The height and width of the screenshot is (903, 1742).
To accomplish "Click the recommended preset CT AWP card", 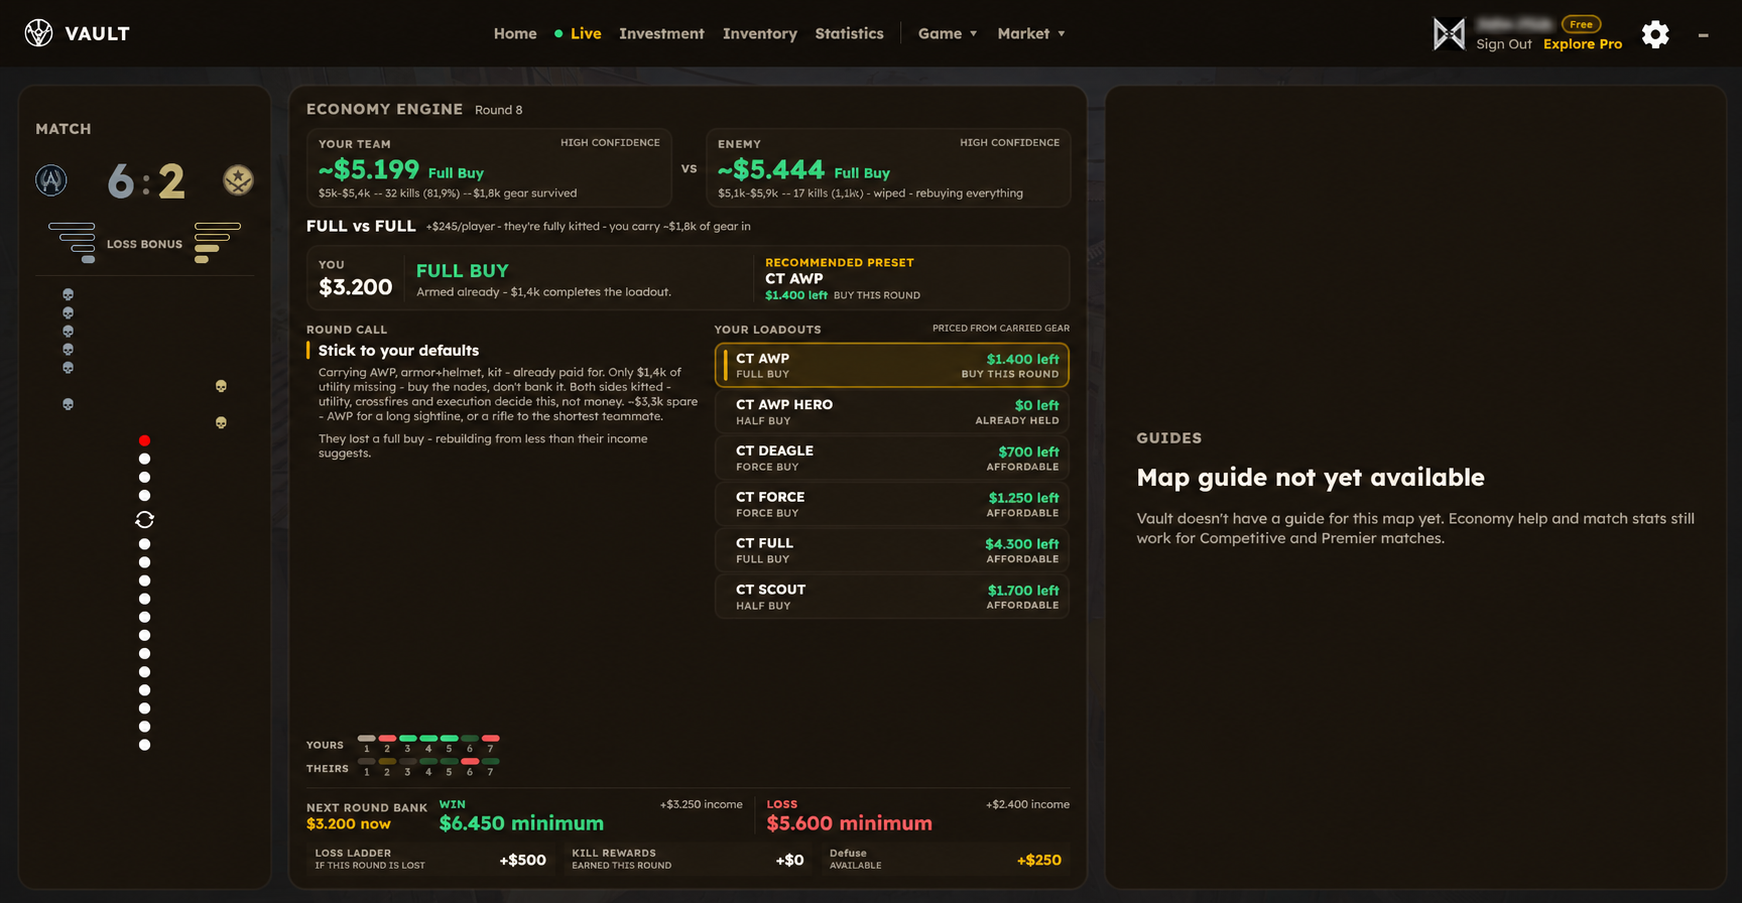I will coord(910,278).
